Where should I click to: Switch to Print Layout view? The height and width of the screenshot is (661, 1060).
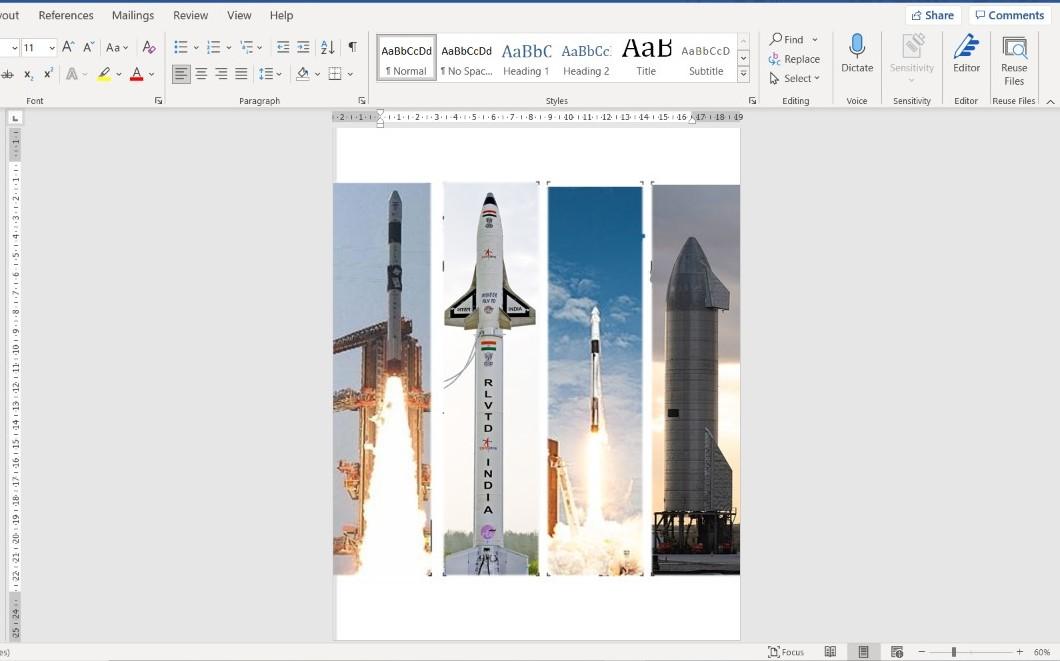point(863,652)
